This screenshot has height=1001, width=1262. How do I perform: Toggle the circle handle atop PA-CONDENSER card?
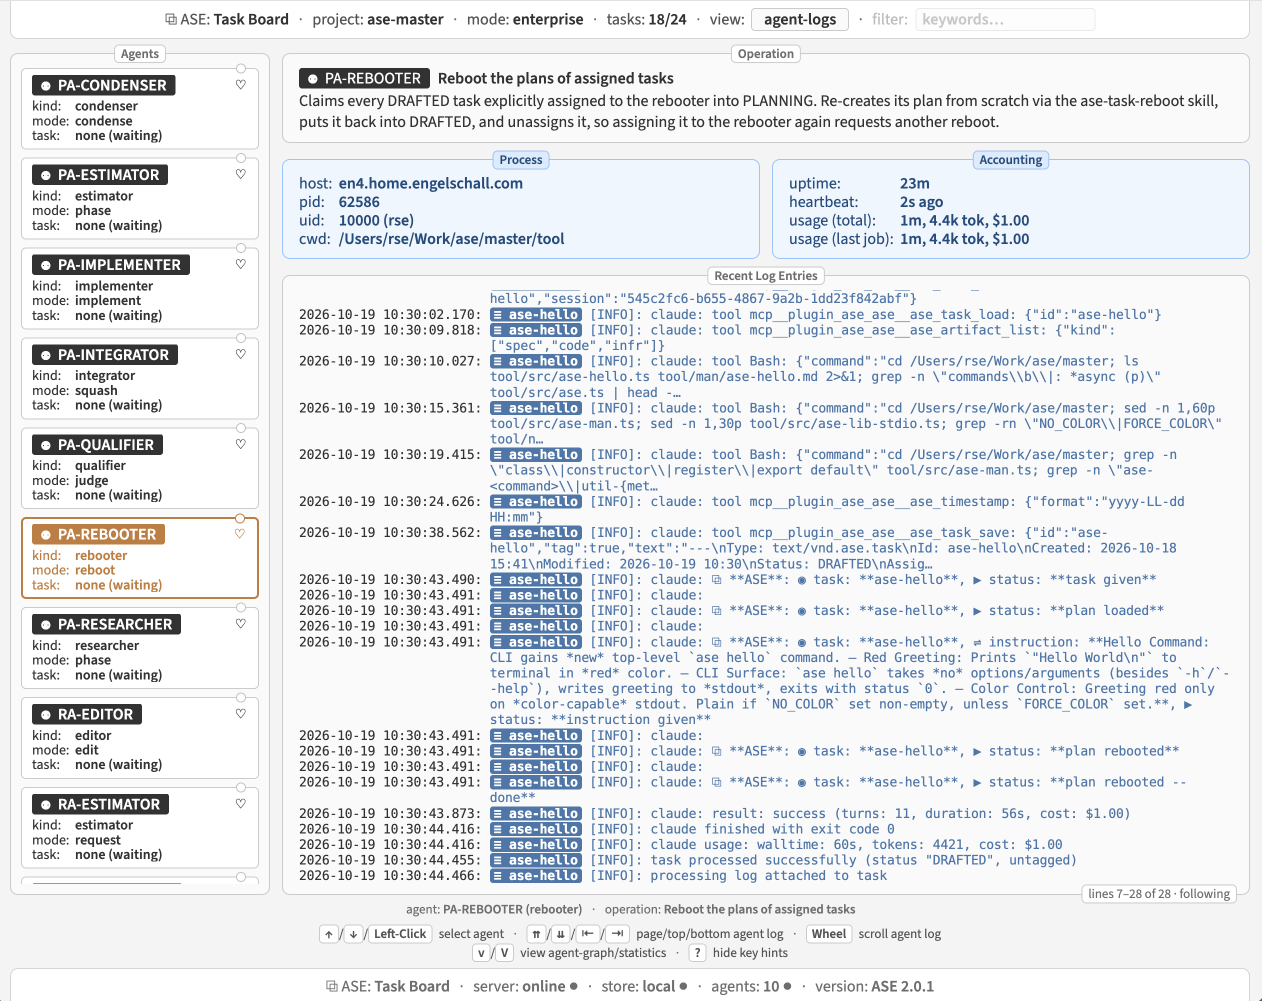(x=241, y=69)
